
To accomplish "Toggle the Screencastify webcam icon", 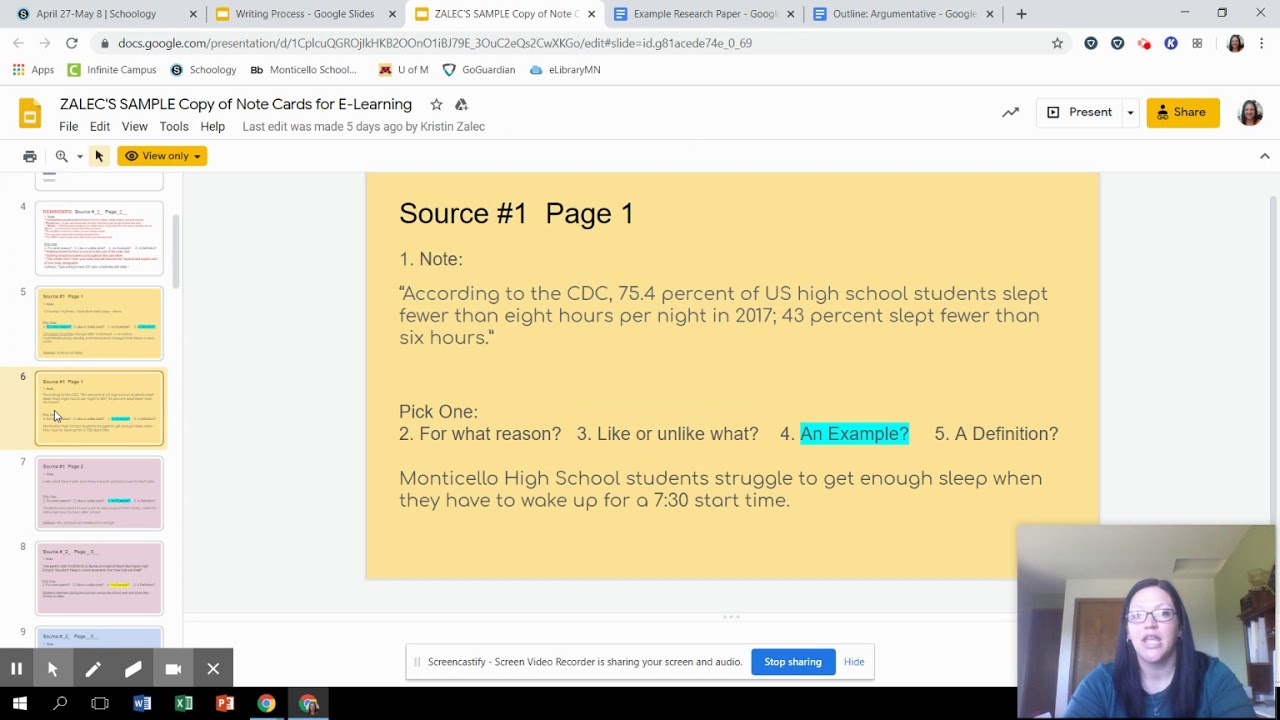I will (x=173, y=669).
